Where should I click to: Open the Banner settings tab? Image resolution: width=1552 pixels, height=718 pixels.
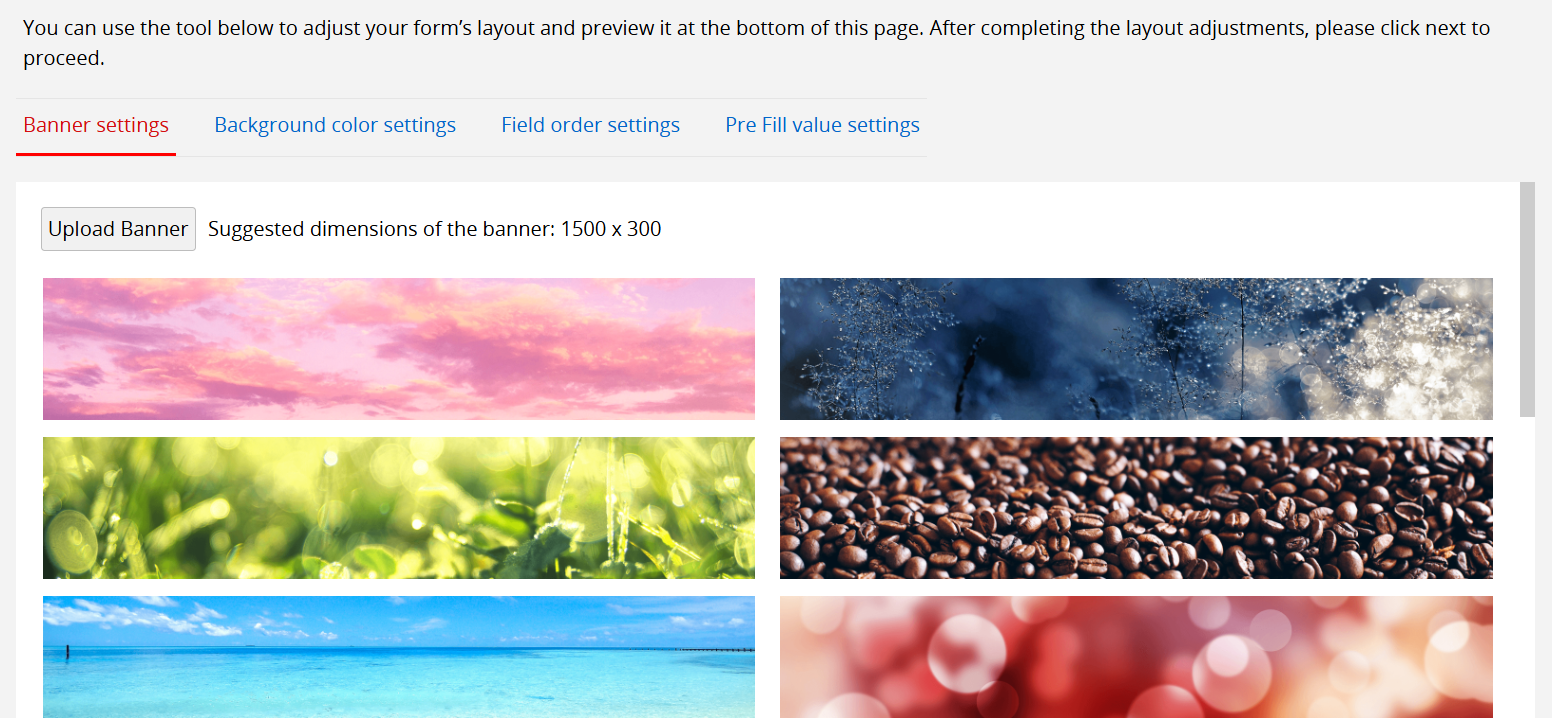[x=96, y=126]
